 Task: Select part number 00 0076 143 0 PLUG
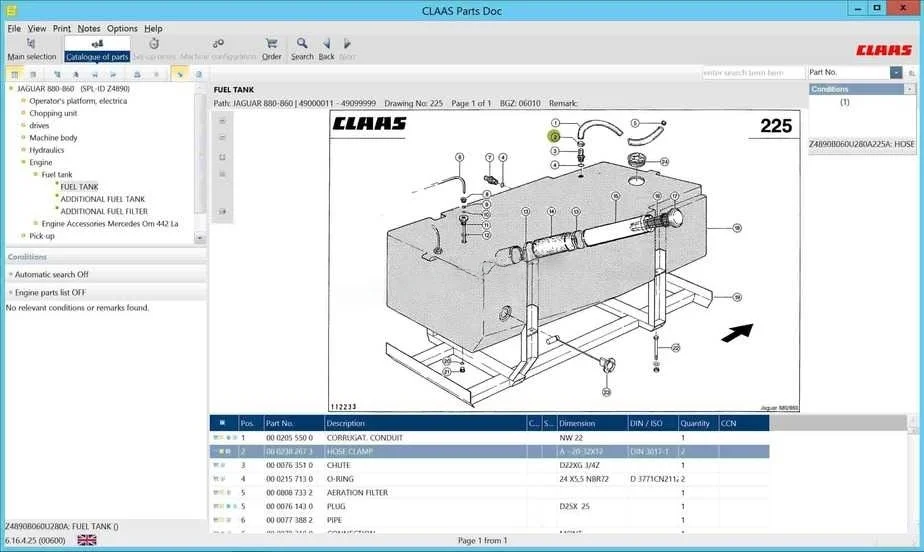tap(489, 506)
